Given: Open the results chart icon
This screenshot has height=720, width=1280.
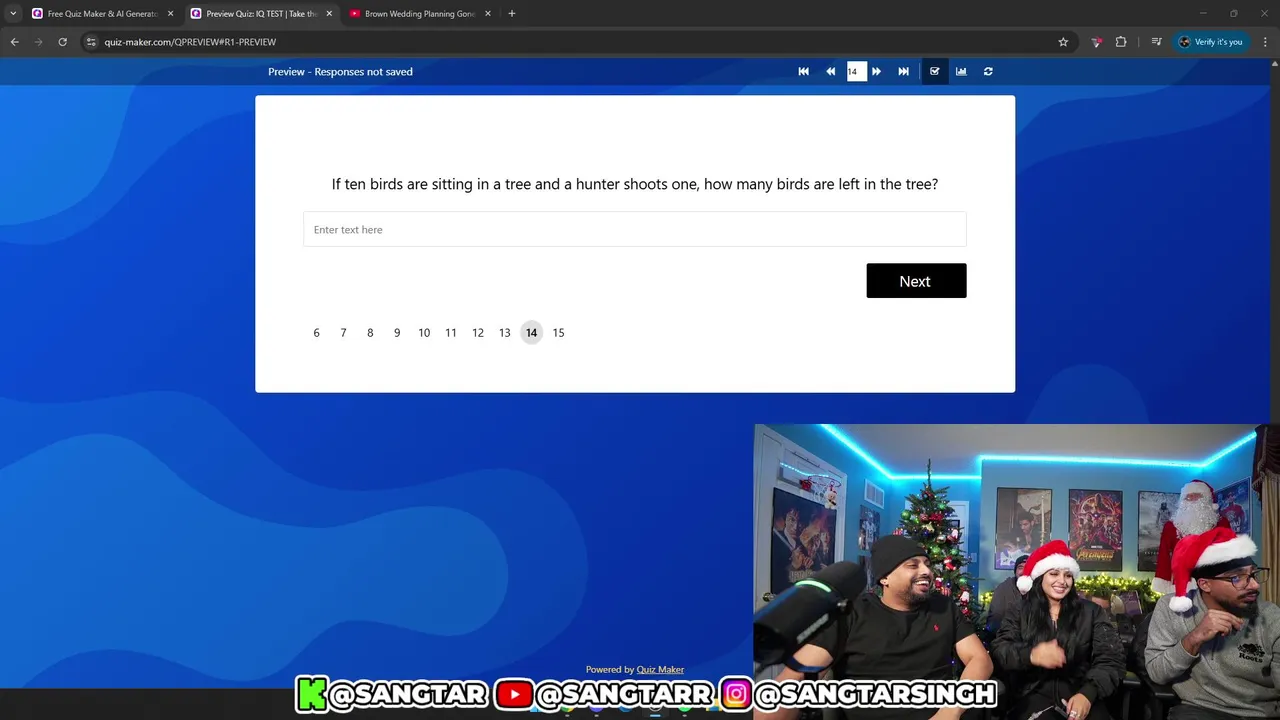Looking at the screenshot, I should pos(961,71).
